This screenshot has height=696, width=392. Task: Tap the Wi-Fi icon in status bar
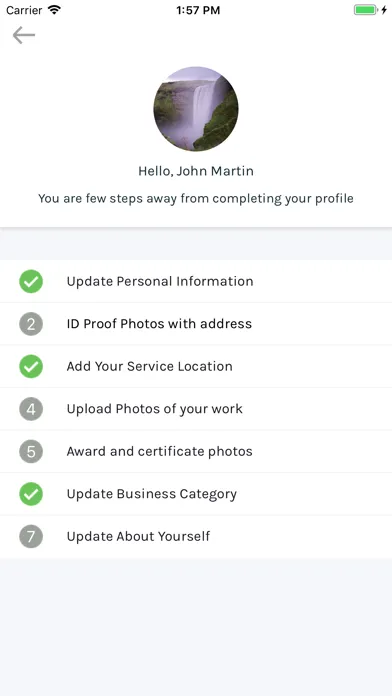click(54, 10)
